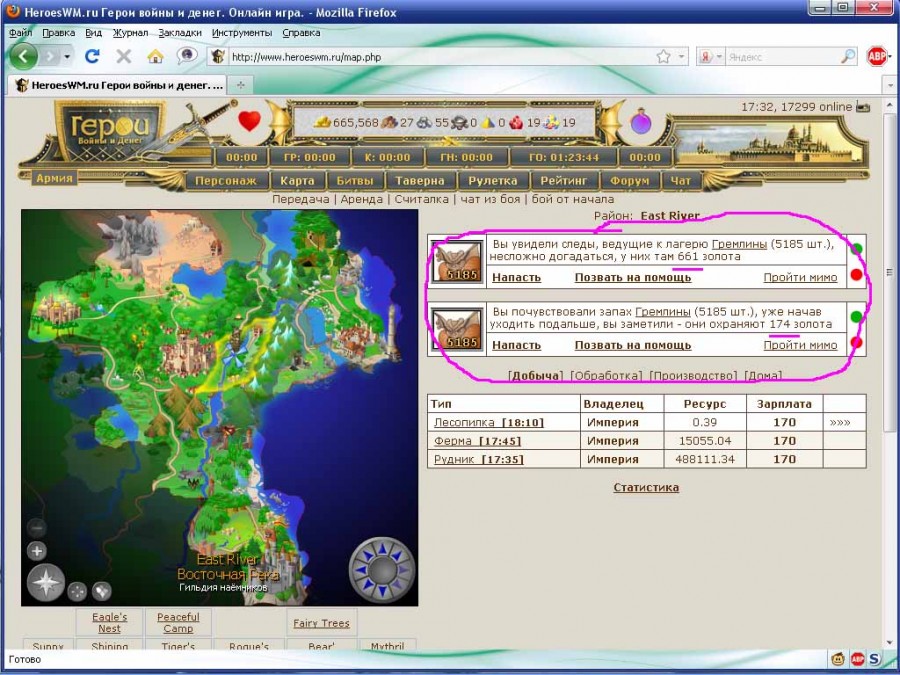900x675 pixels.
Task: Click the ABP icon in status bar
Action: pos(858,659)
